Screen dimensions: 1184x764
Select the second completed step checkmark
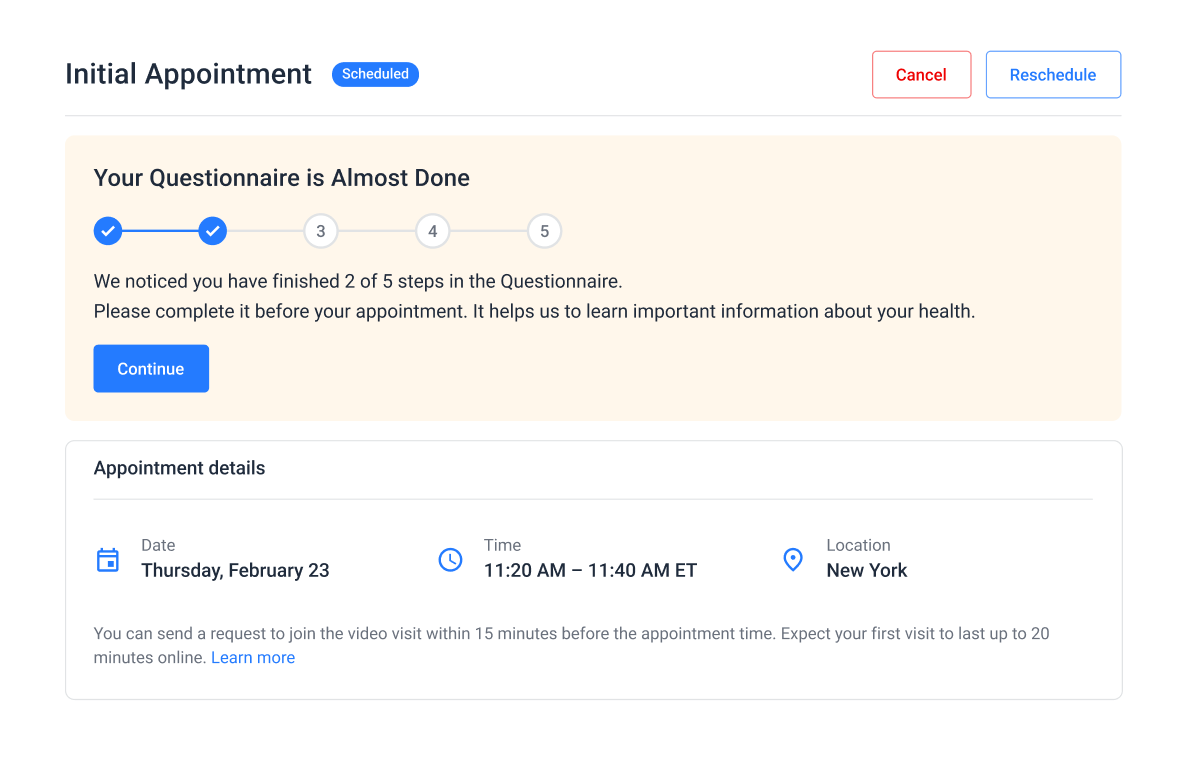coord(212,231)
